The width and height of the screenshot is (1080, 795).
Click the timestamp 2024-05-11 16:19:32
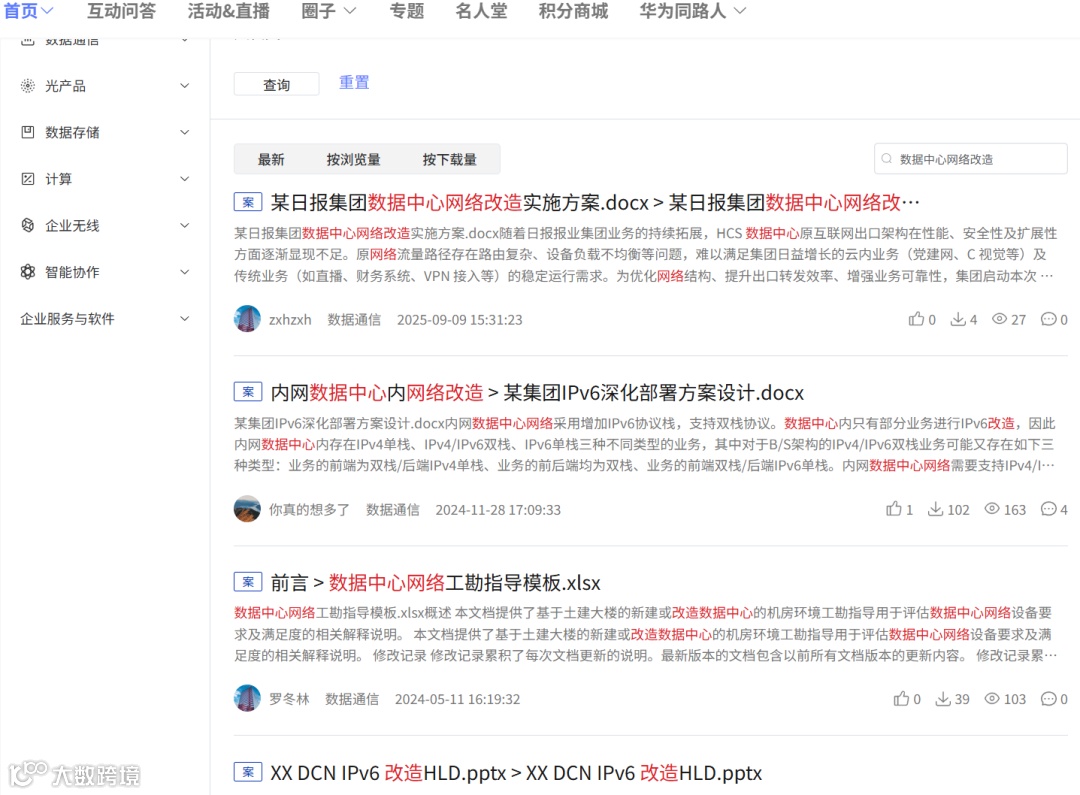[x=457, y=699]
